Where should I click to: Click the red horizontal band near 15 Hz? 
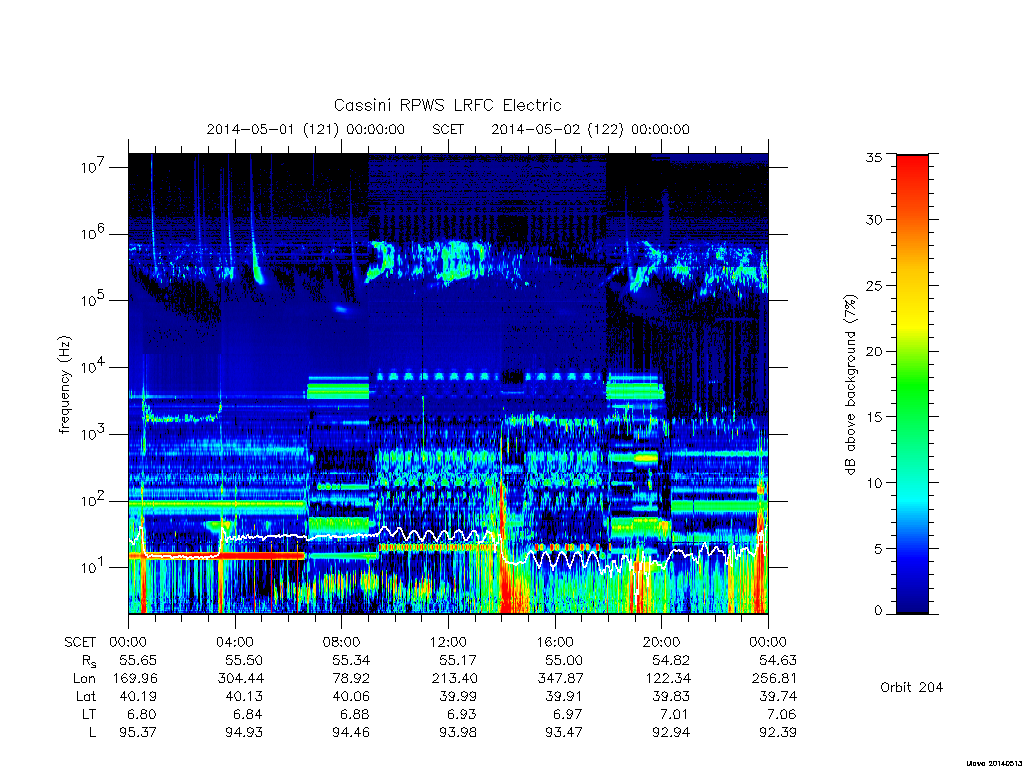(x=217, y=556)
